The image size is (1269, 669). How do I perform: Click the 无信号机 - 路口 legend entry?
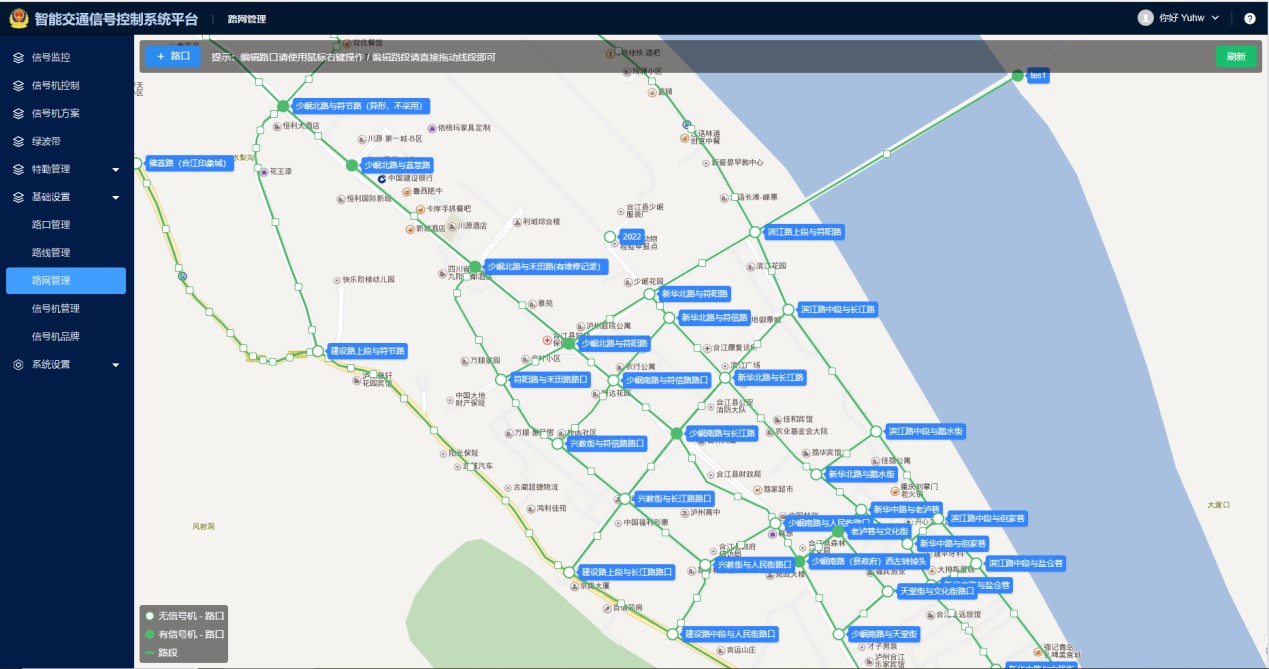tap(184, 616)
